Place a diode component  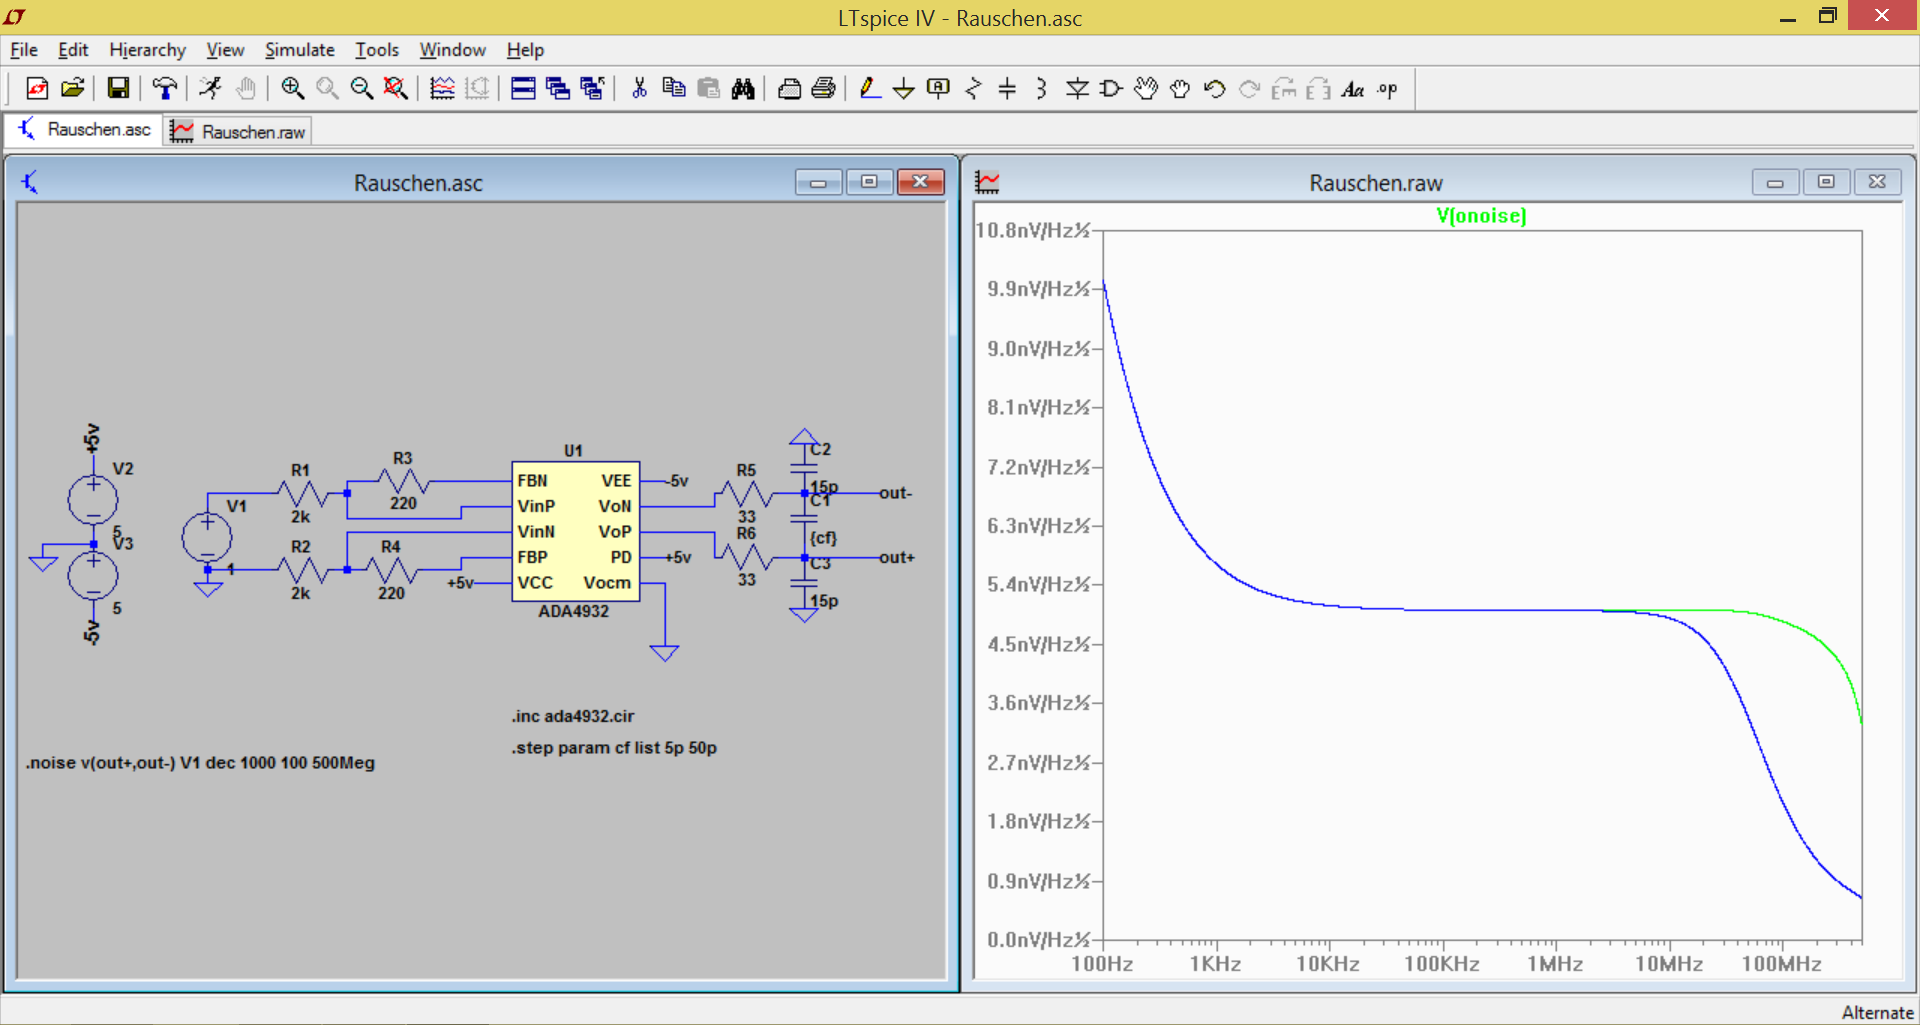(1077, 89)
